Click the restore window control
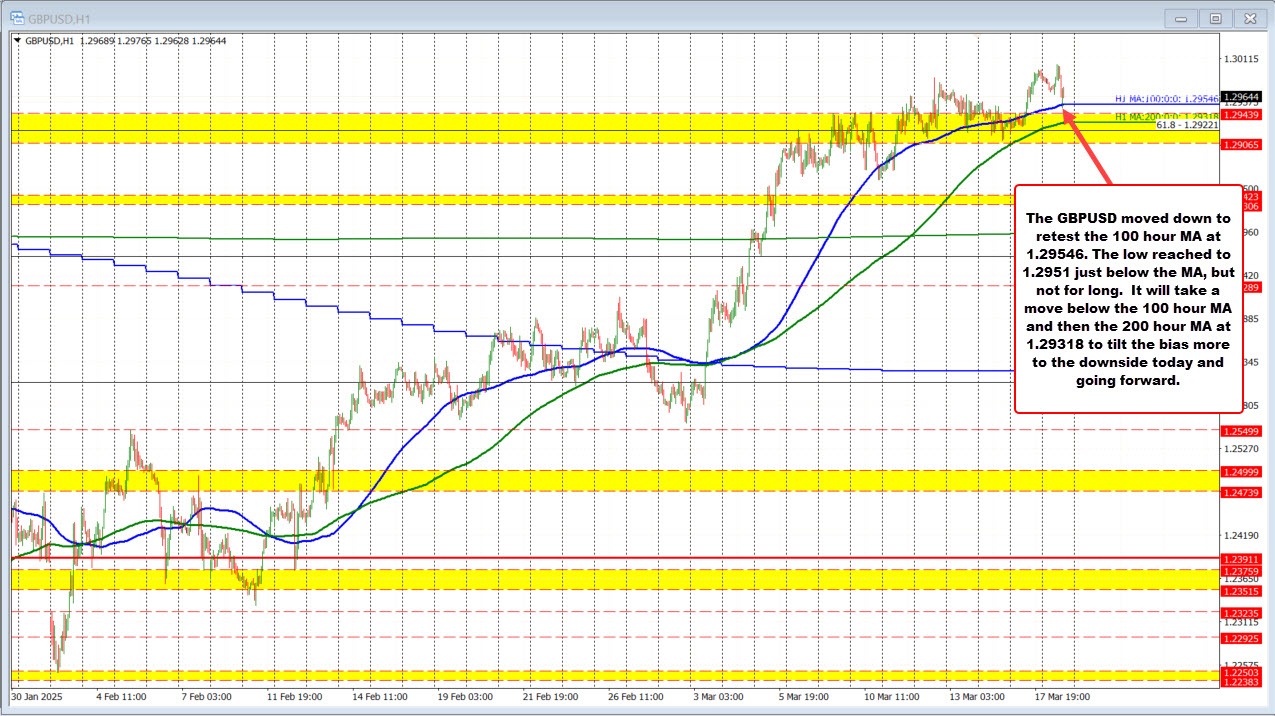 tap(1215, 18)
